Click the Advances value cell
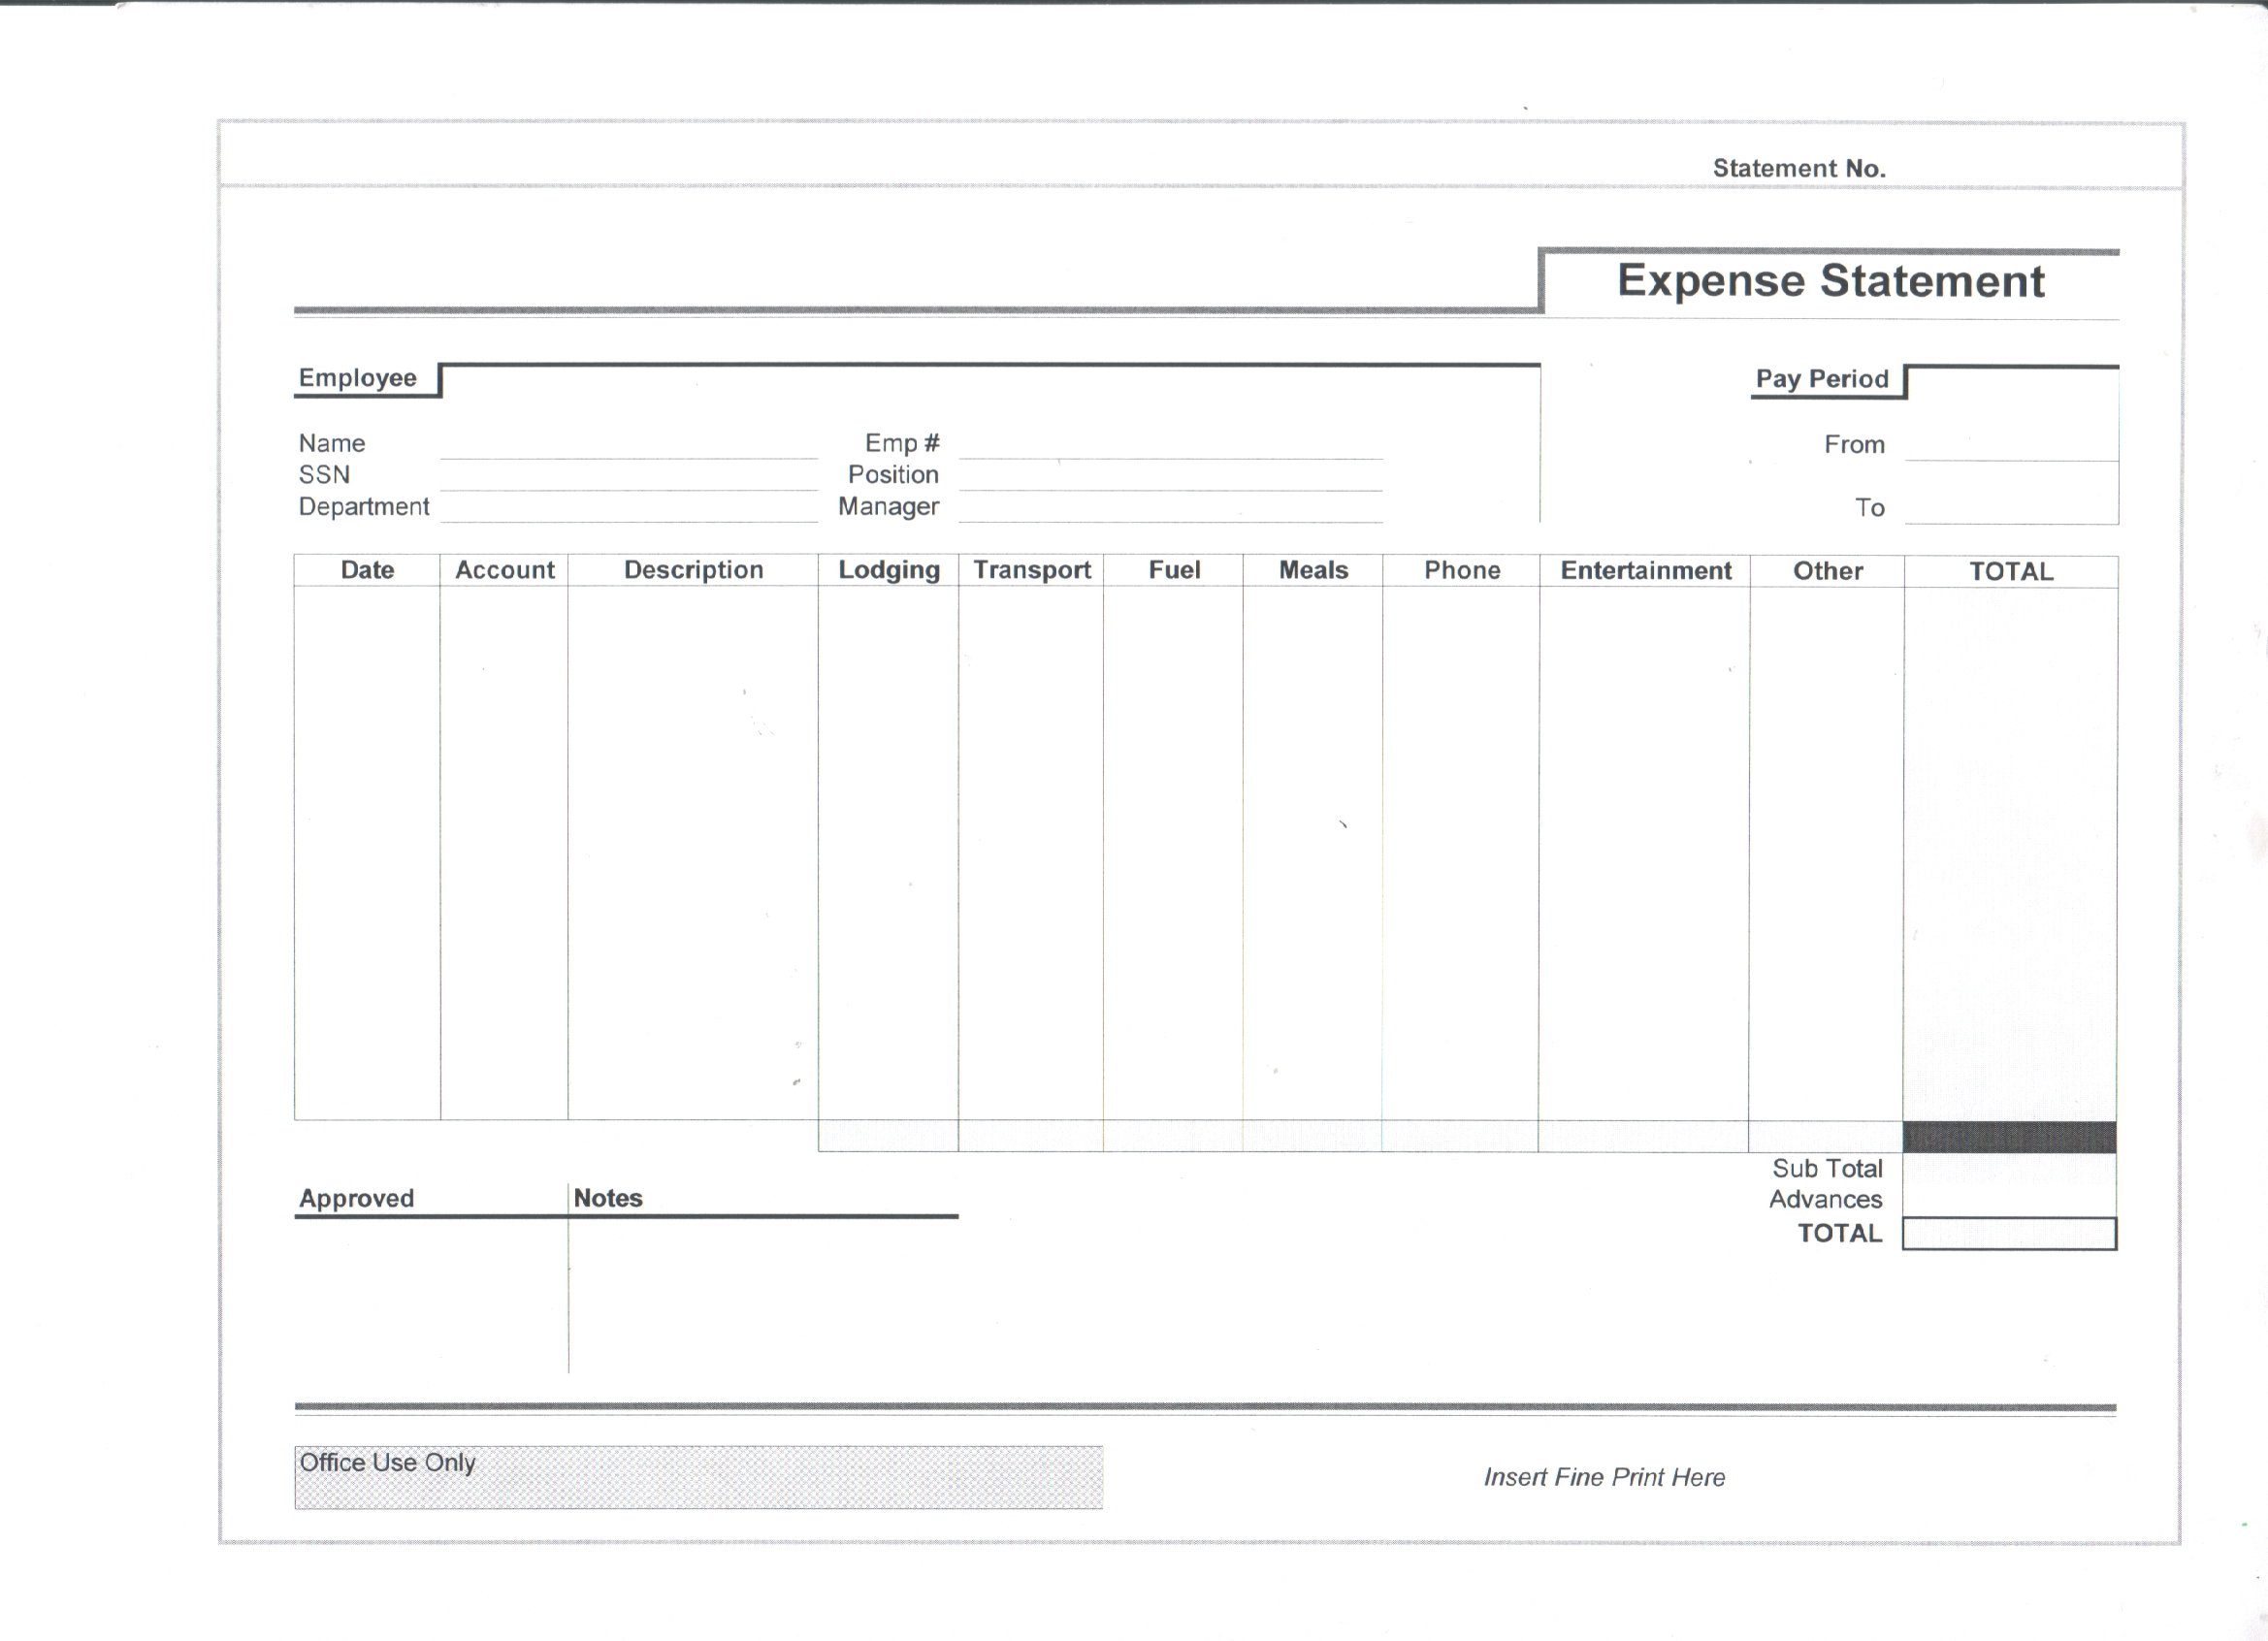The height and width of the screenshot is (1641, 2268). pyautogui.click(x=2008, y=1200)
